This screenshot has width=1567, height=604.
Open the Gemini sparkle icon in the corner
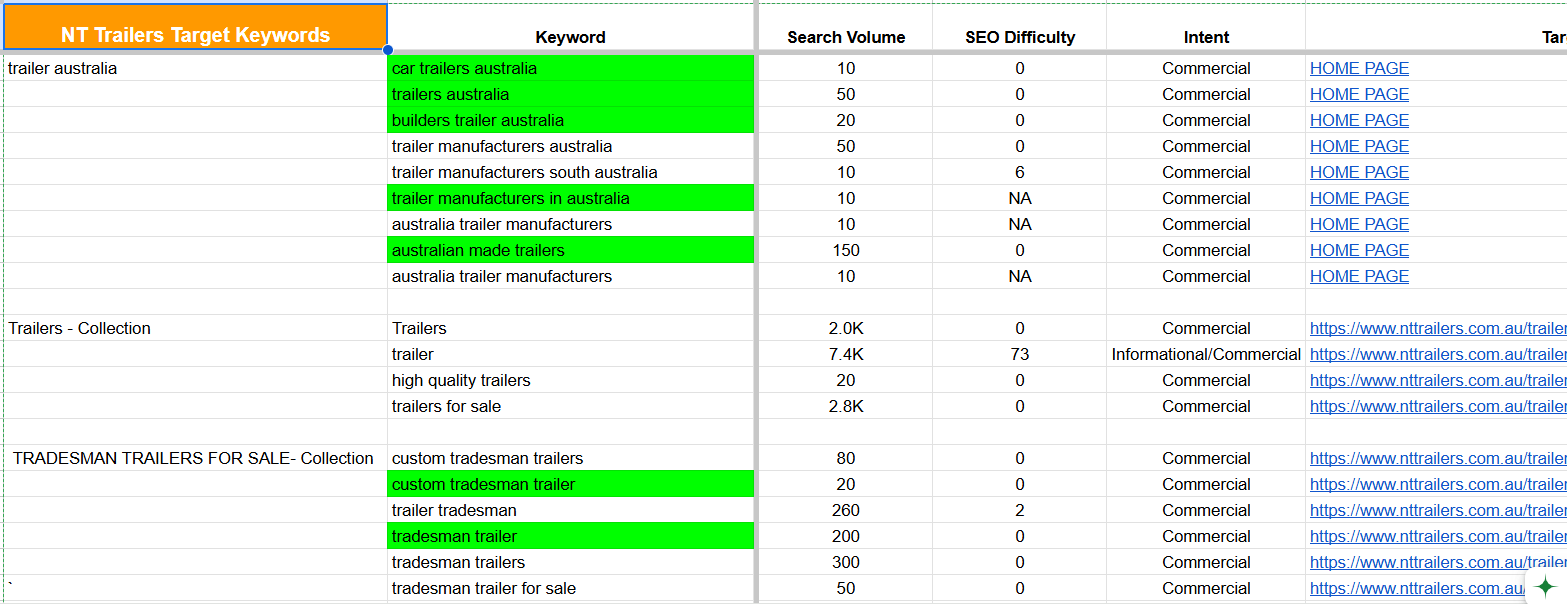1545,587
